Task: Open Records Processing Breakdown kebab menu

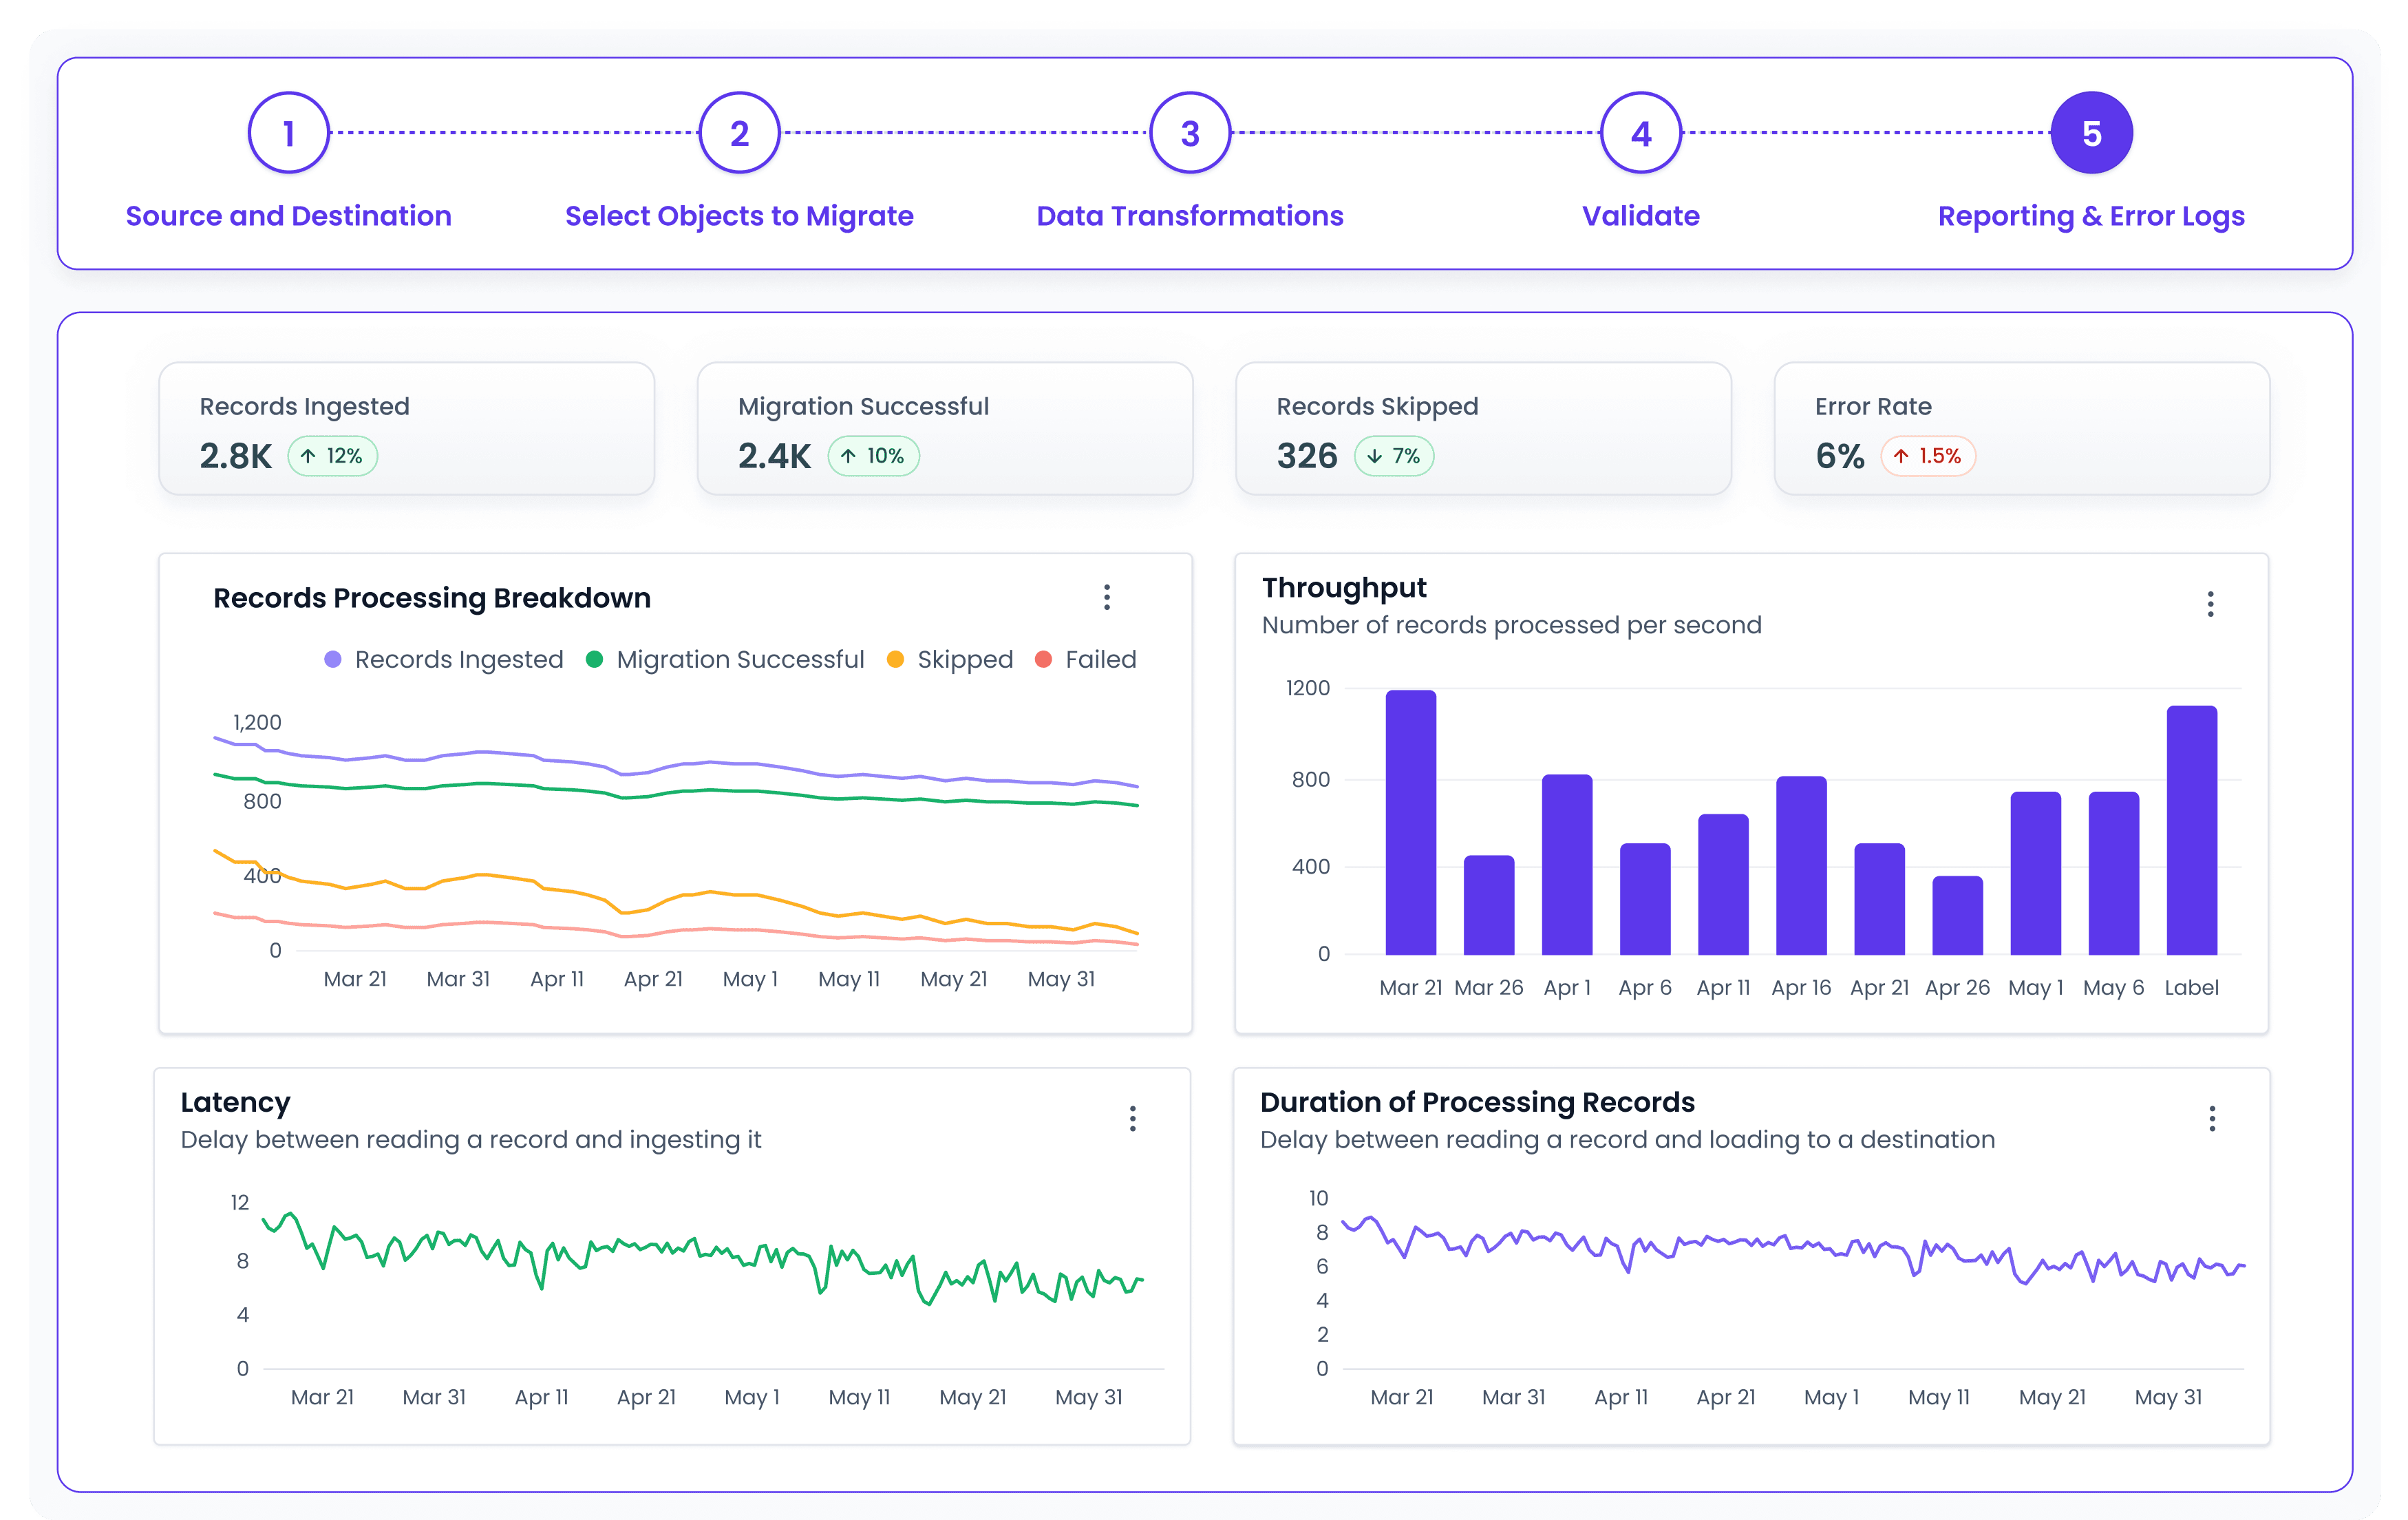Action: pos(1106,597)
